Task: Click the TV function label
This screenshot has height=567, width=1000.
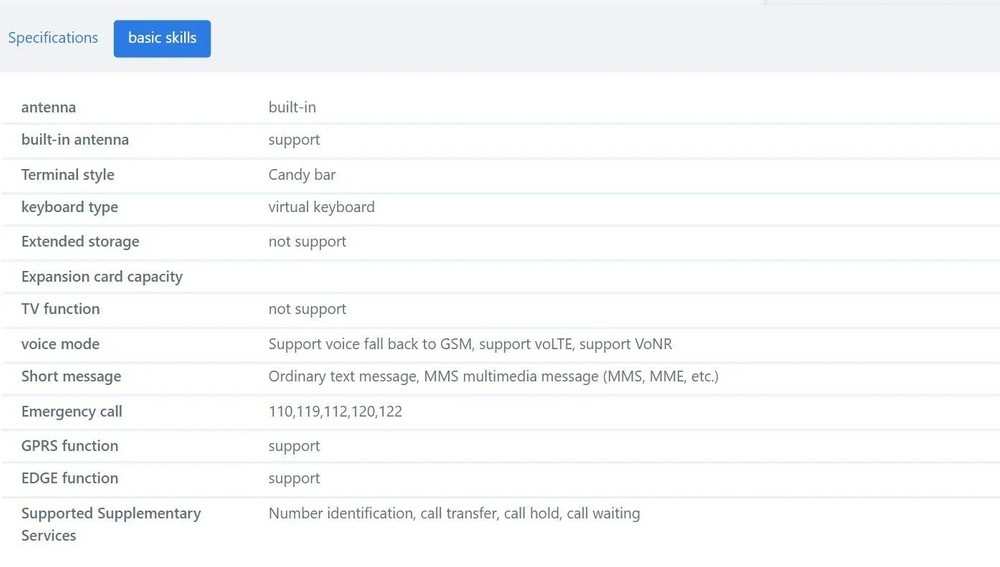Action: [x=60, y=309]
